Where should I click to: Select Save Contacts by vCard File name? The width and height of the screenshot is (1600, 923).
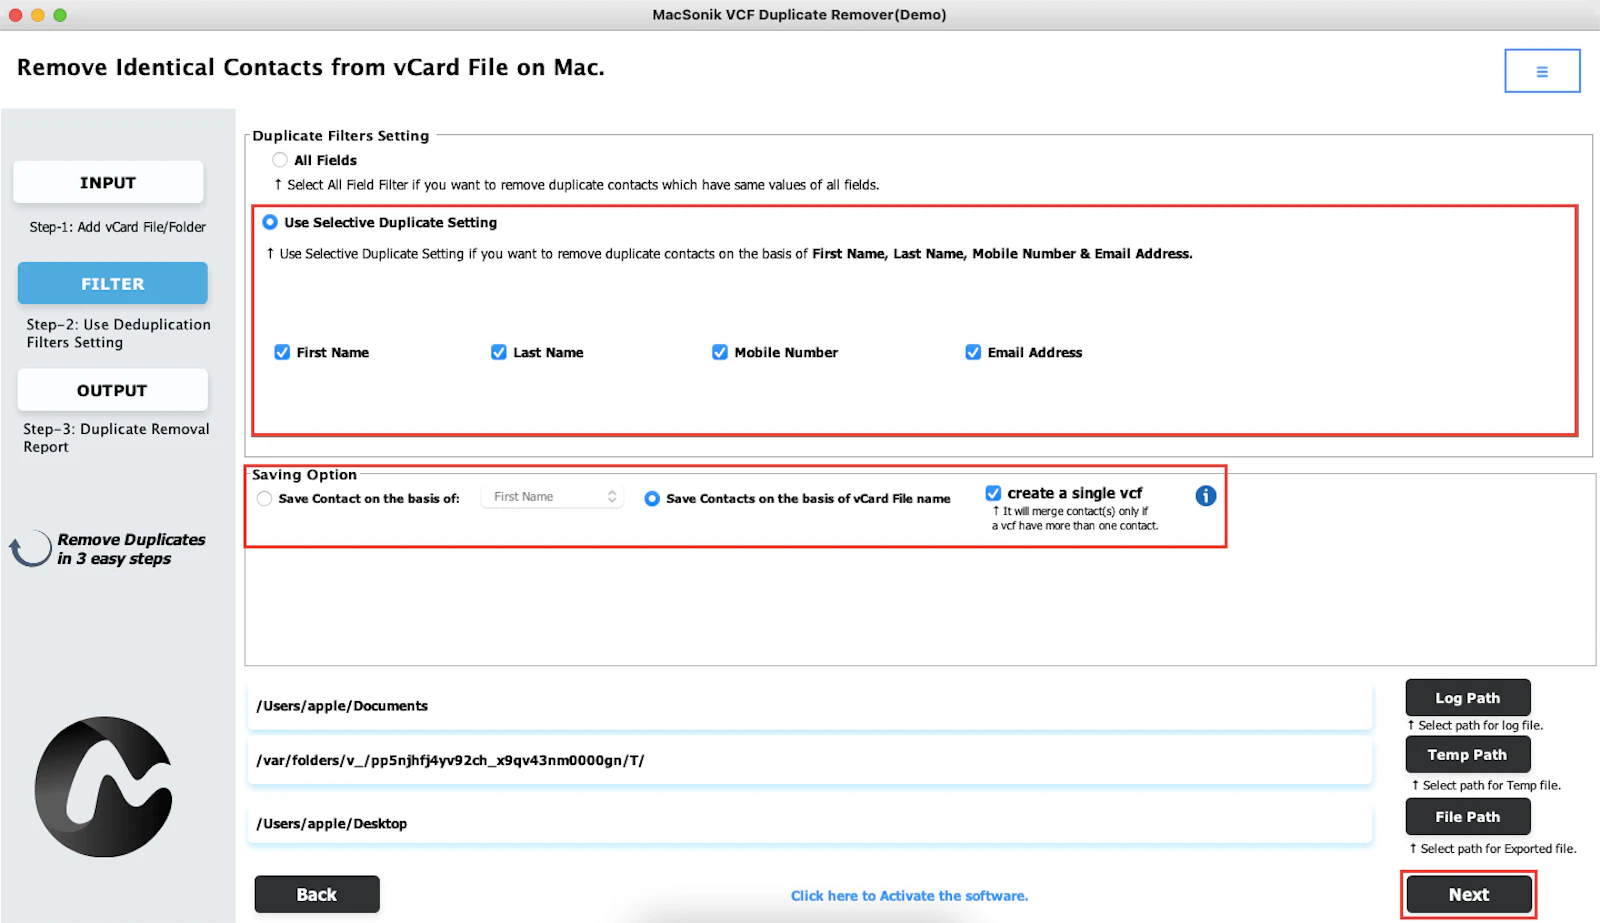pos(652,498)
